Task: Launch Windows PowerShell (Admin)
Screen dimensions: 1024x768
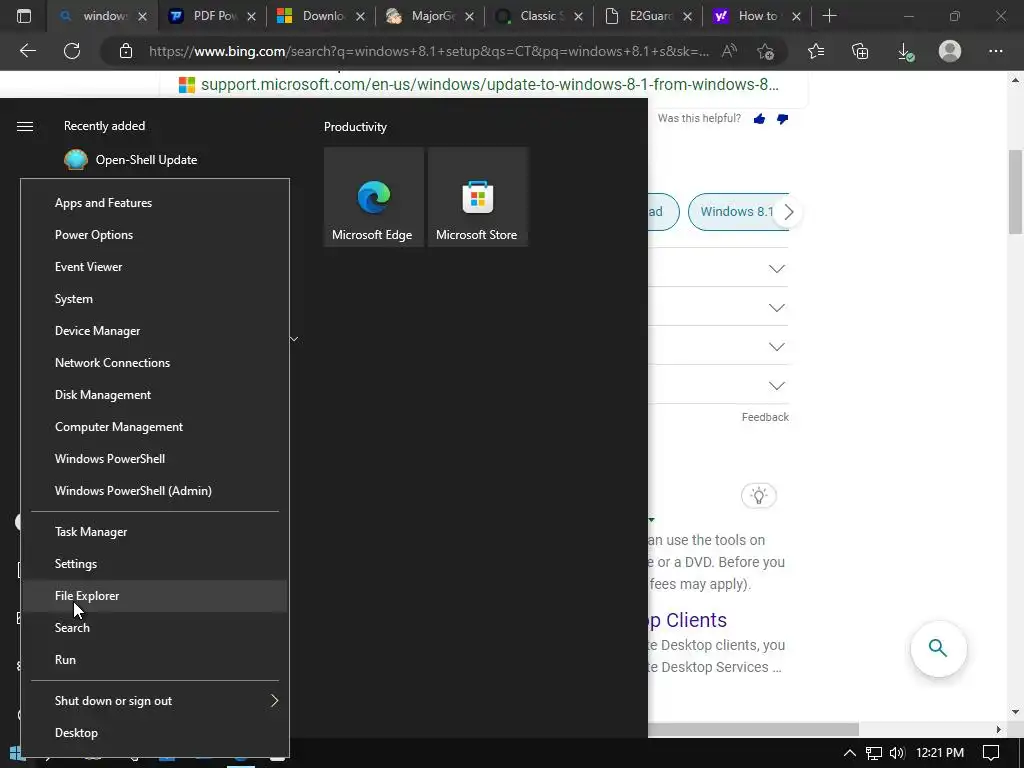Action: pyautogui.click(x=155, y=491)
